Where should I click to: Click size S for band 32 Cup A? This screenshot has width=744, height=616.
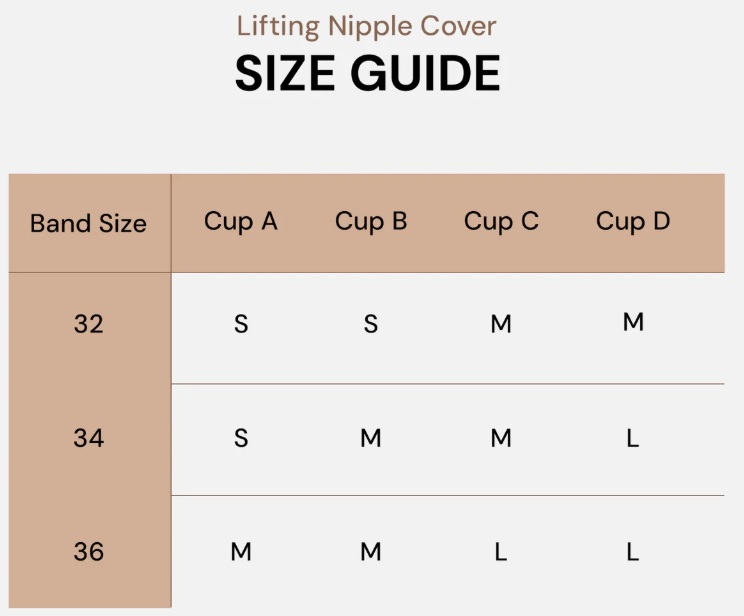[x=241, y=324]
